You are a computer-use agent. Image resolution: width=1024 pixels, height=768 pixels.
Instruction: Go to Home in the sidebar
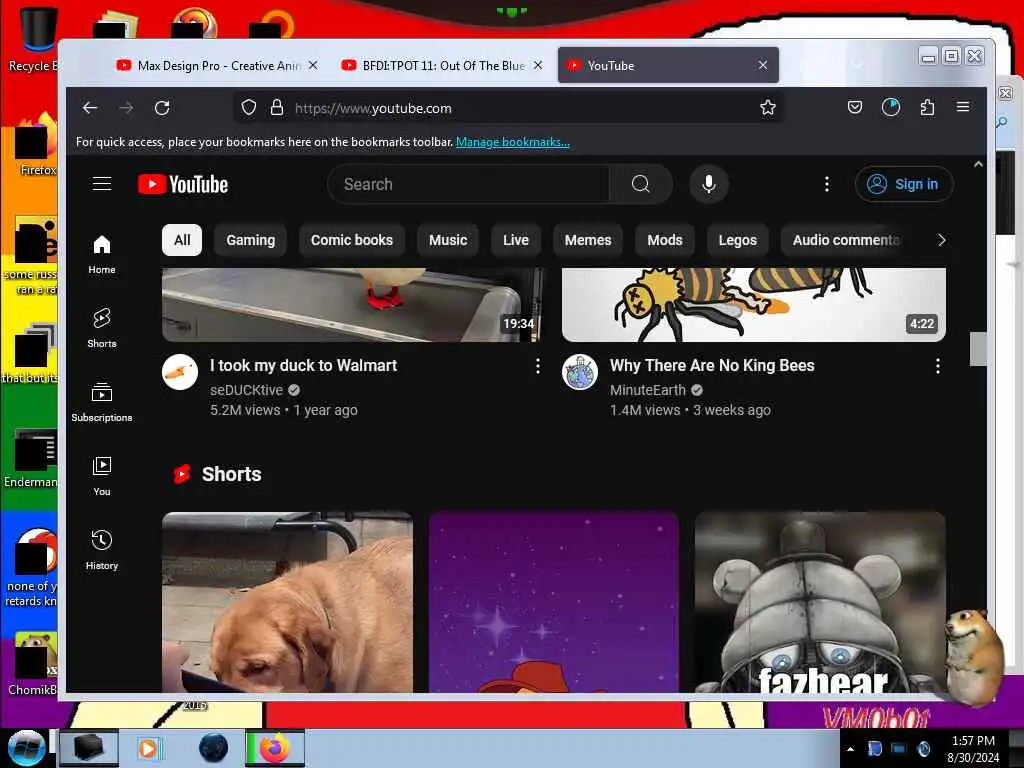click(x=102, y=255)
